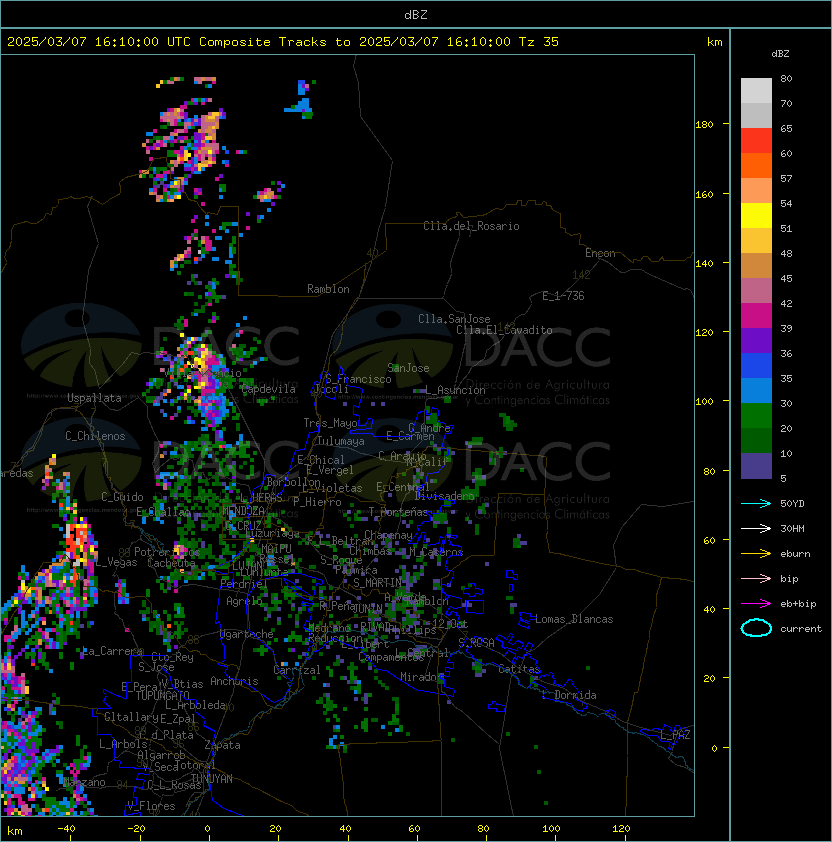The height and width of the screenshot is (842, 832).
Task: Click the yellow eburn arrow legend icon
Action: pos(756,554)
